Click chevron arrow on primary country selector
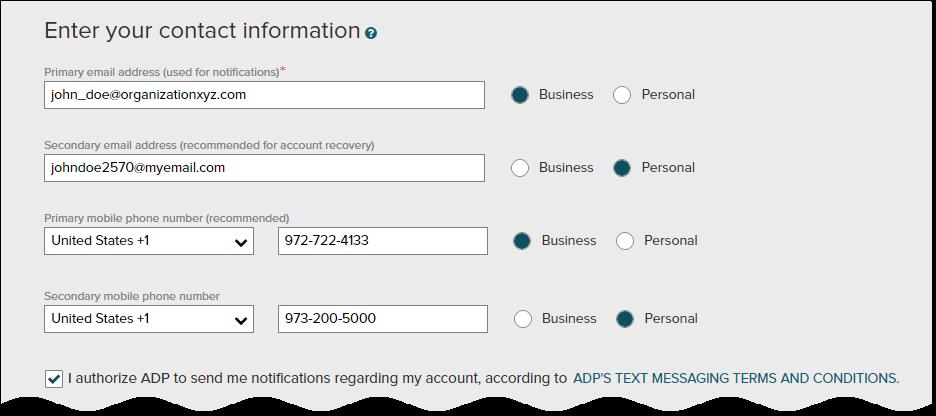 point(241,242)
